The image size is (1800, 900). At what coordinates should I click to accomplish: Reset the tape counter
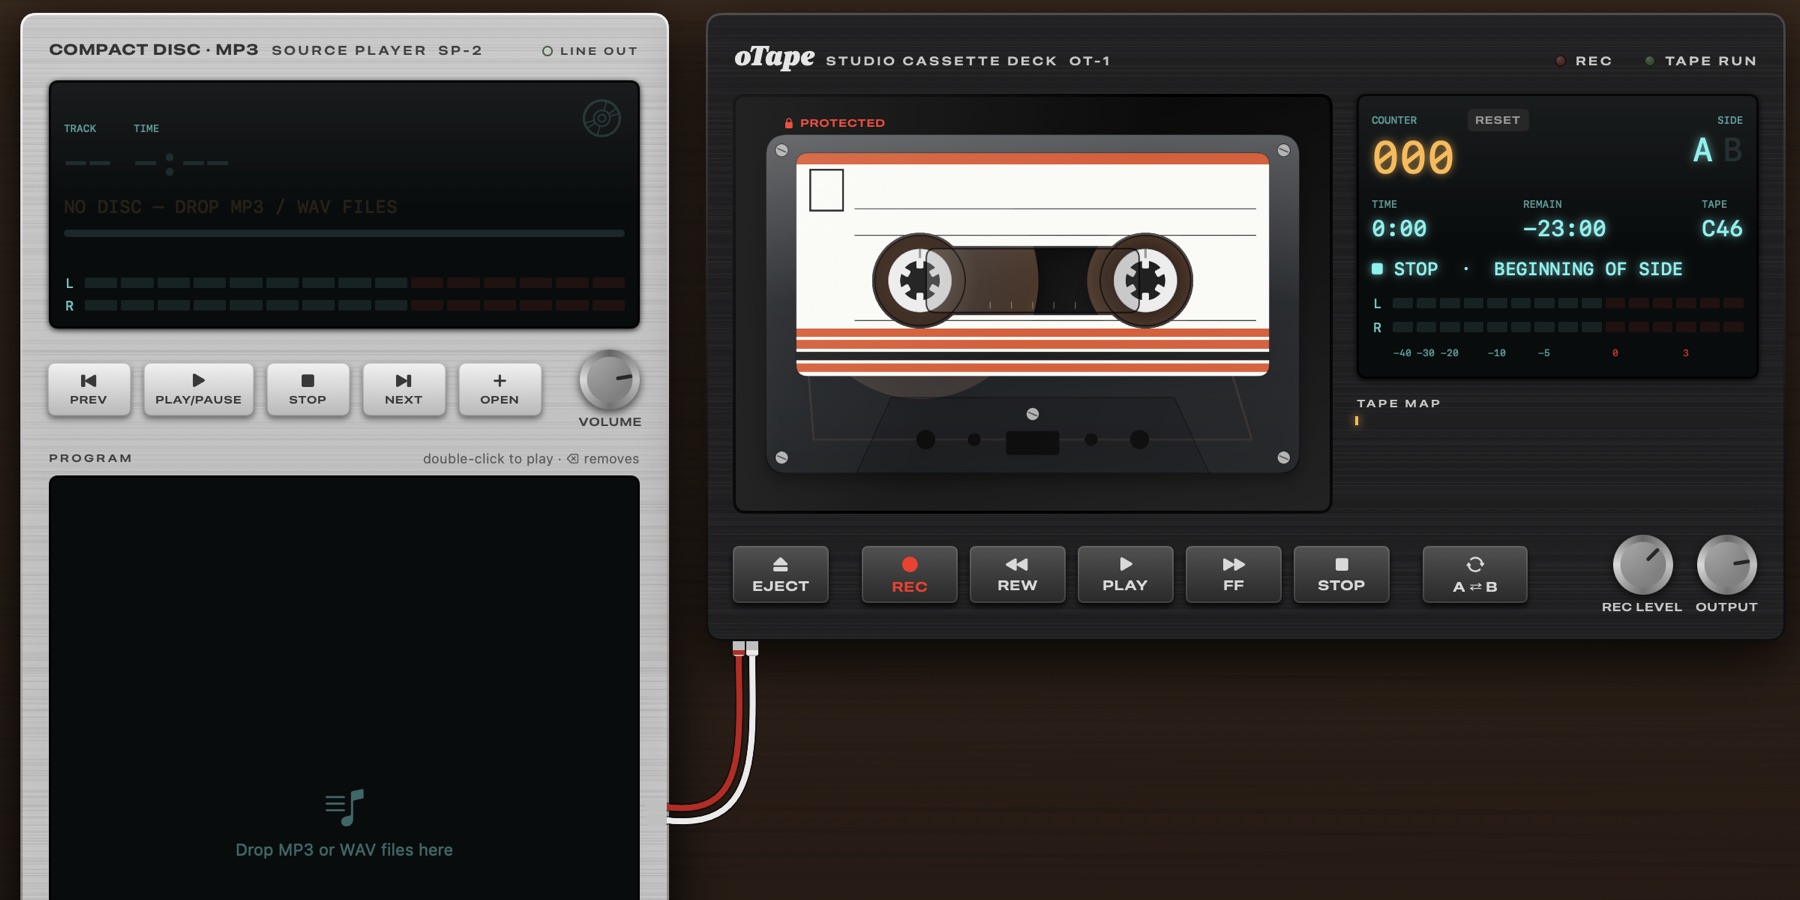1497,120
